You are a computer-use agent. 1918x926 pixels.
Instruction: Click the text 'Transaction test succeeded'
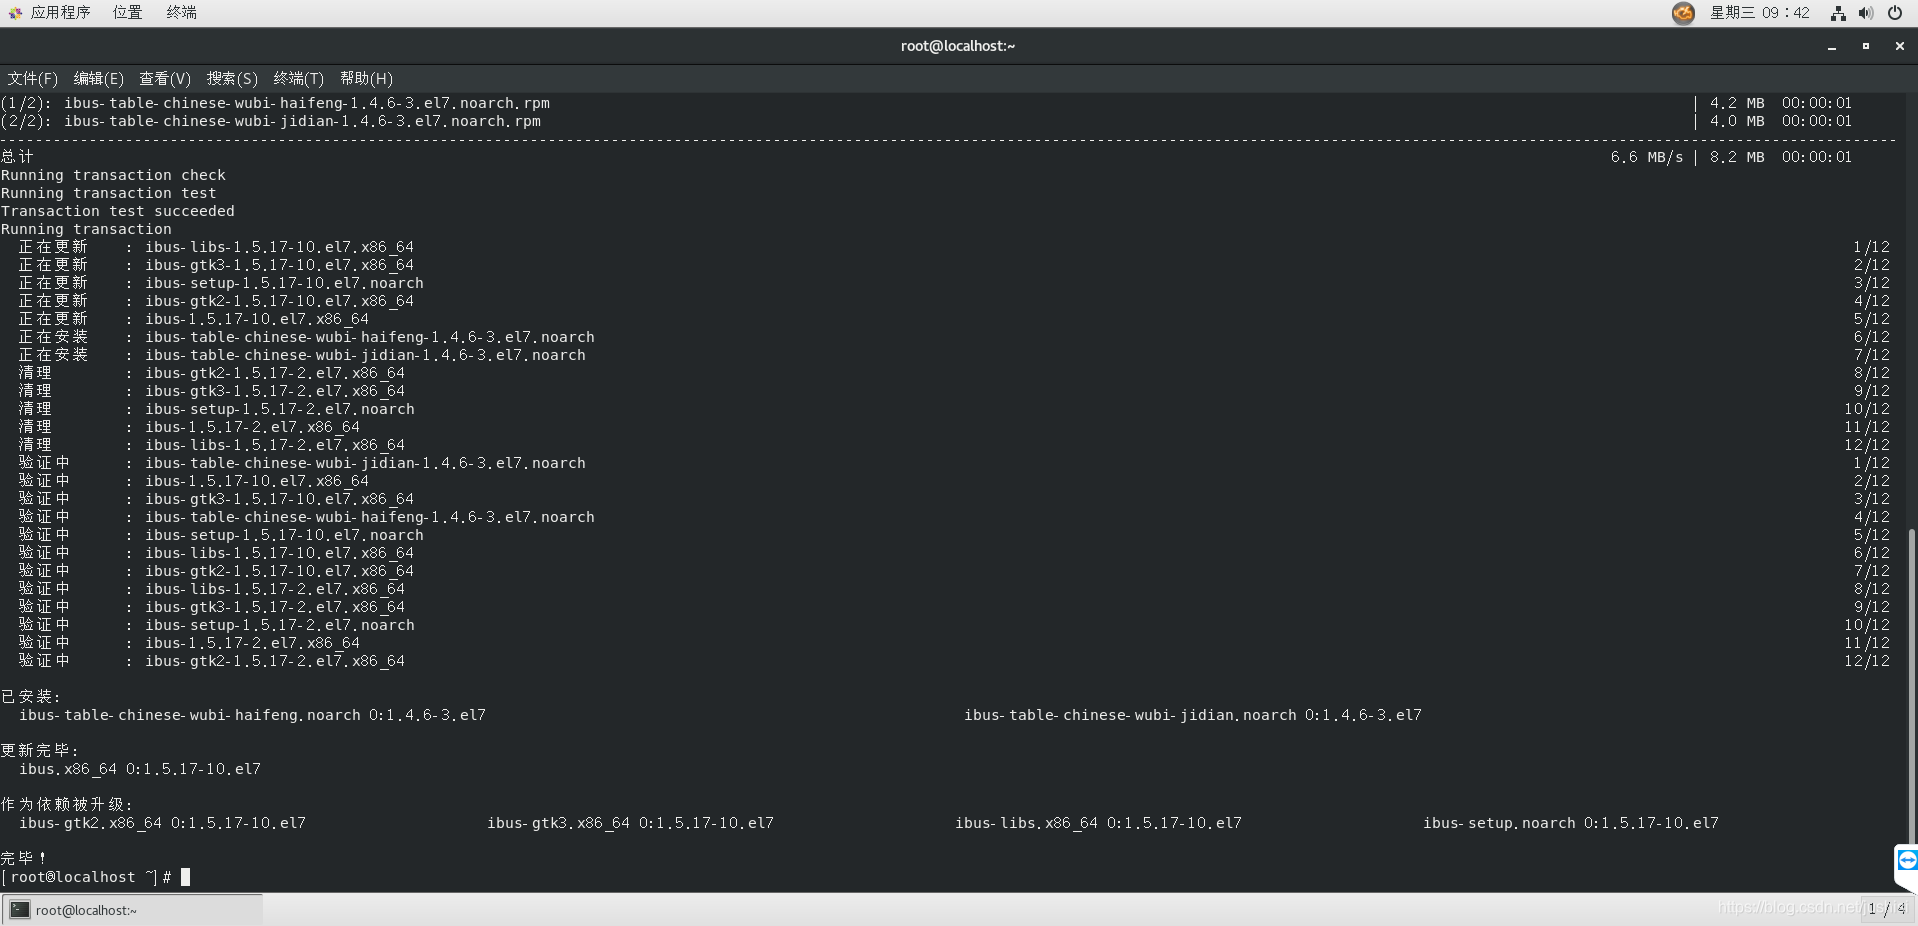click(118, 211)
